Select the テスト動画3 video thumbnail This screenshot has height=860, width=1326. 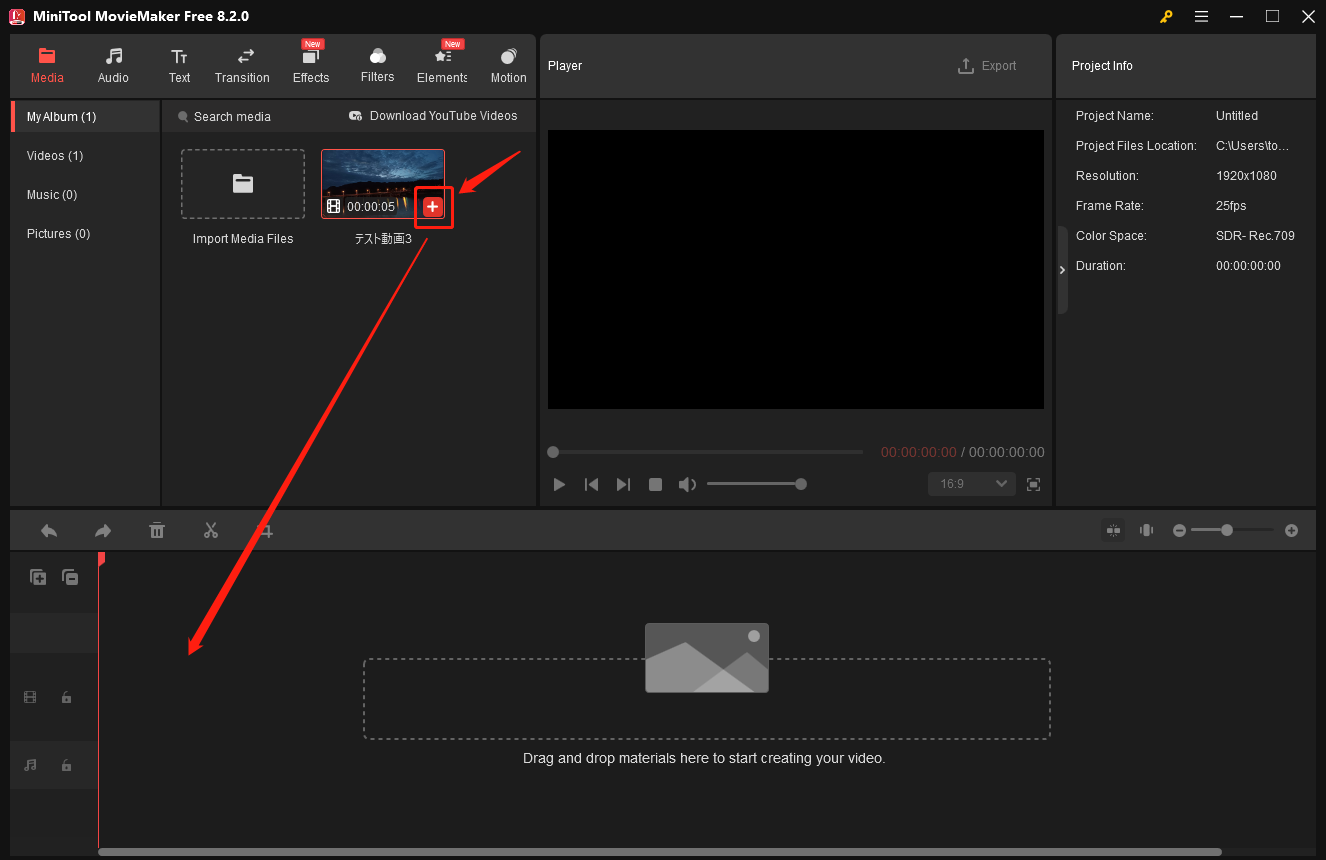[x=383, y=184]
